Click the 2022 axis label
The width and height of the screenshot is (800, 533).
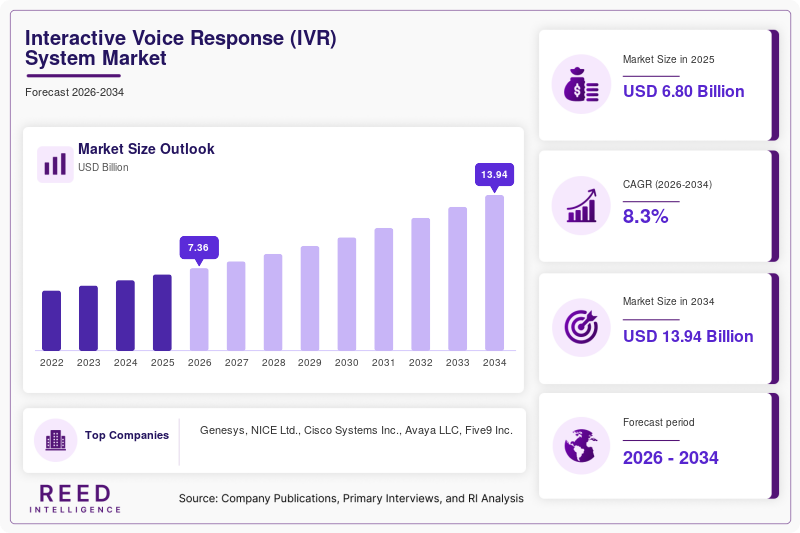(52, 363)
